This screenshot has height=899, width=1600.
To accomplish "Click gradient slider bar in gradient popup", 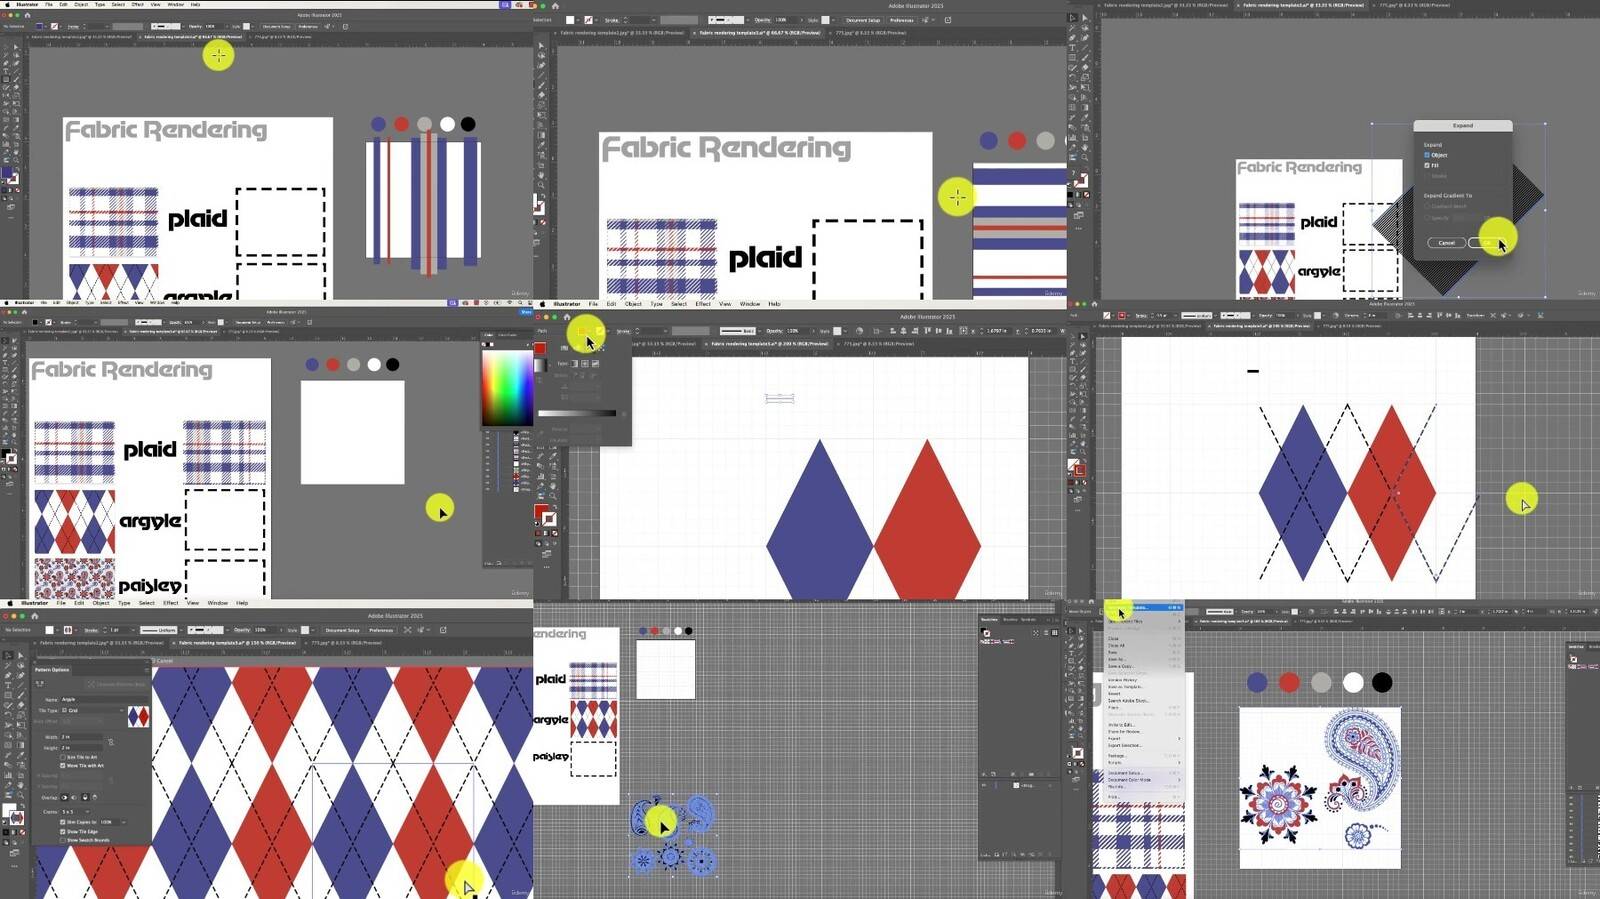I will coord(577,413).
